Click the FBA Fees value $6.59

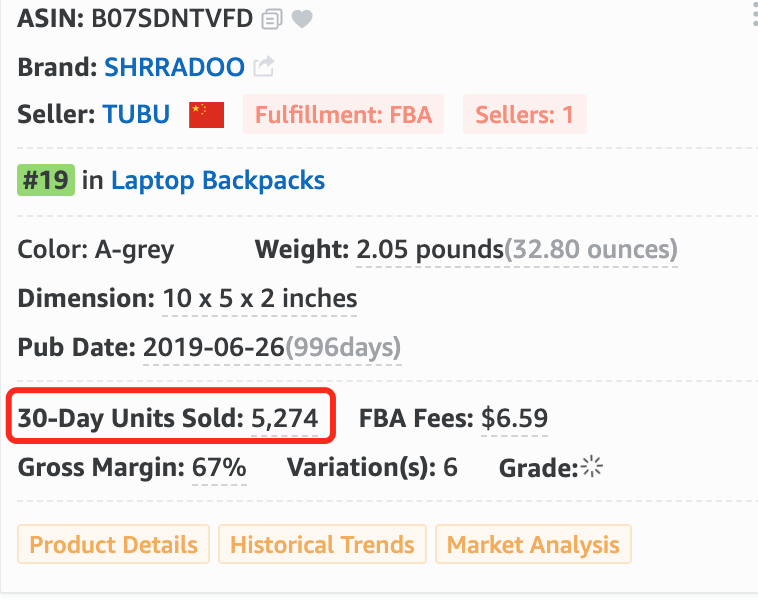(514, 418)
